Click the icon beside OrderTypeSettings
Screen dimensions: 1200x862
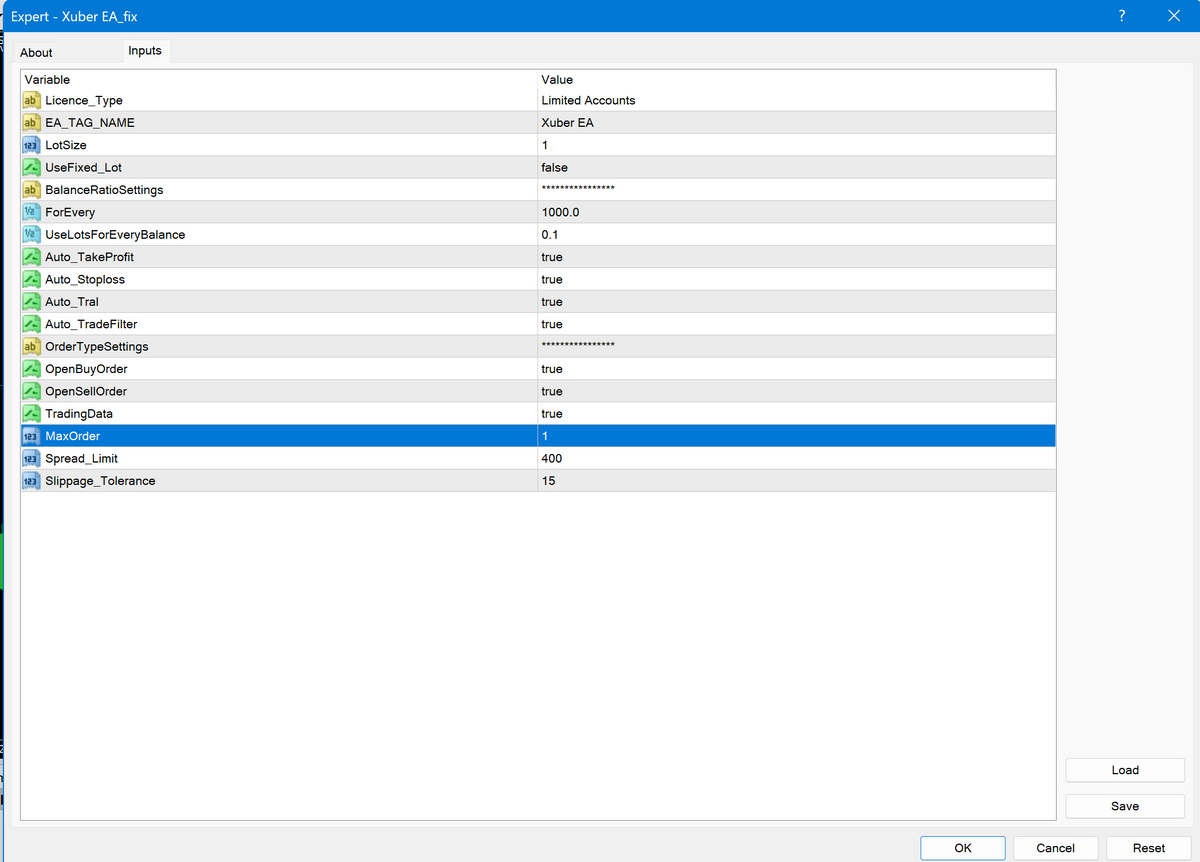coord(30,346)
